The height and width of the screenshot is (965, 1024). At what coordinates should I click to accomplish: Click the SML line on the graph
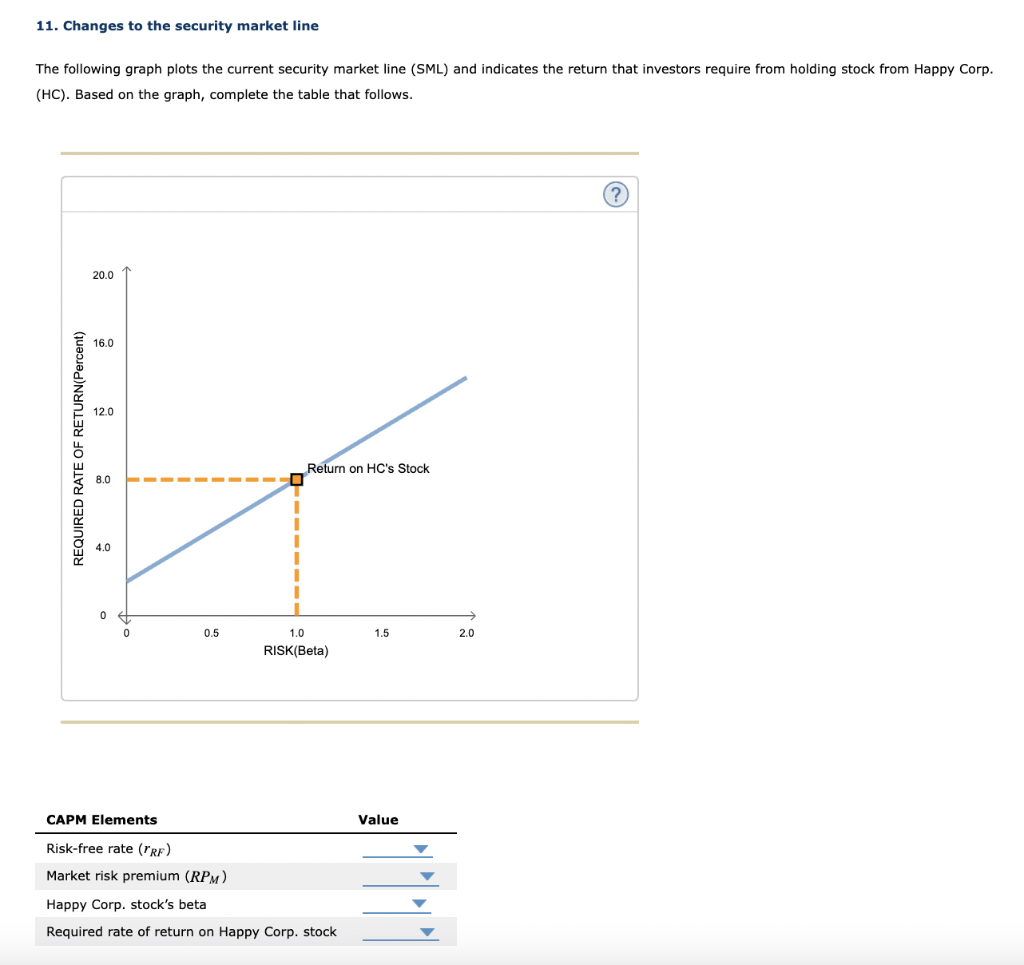click(x=400, y=420)
